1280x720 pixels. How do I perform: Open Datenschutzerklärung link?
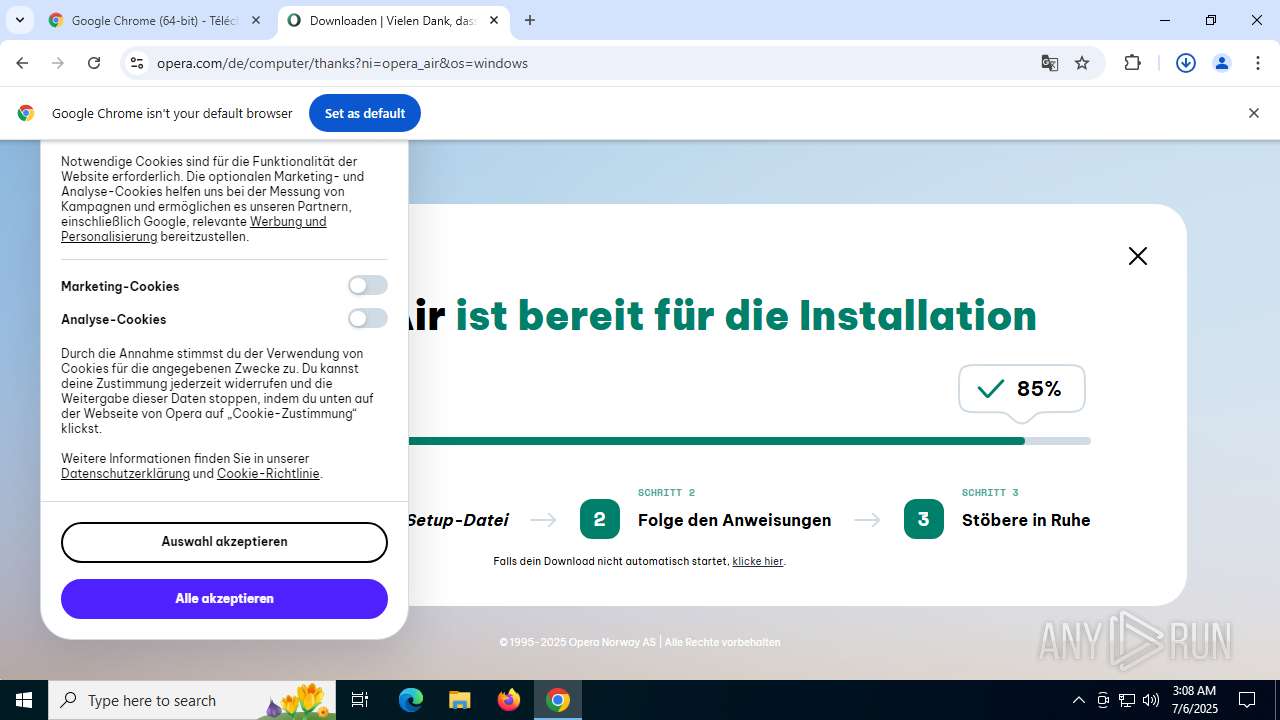tap(125, 474)
